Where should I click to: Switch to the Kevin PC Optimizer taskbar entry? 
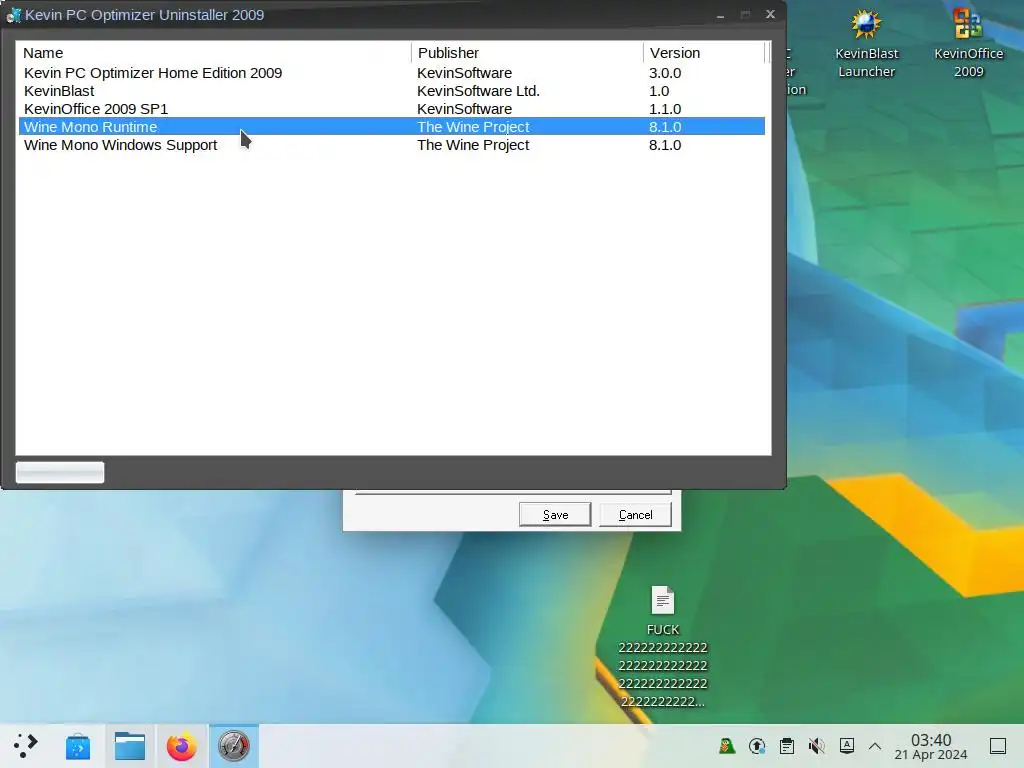tap(234, 746)
